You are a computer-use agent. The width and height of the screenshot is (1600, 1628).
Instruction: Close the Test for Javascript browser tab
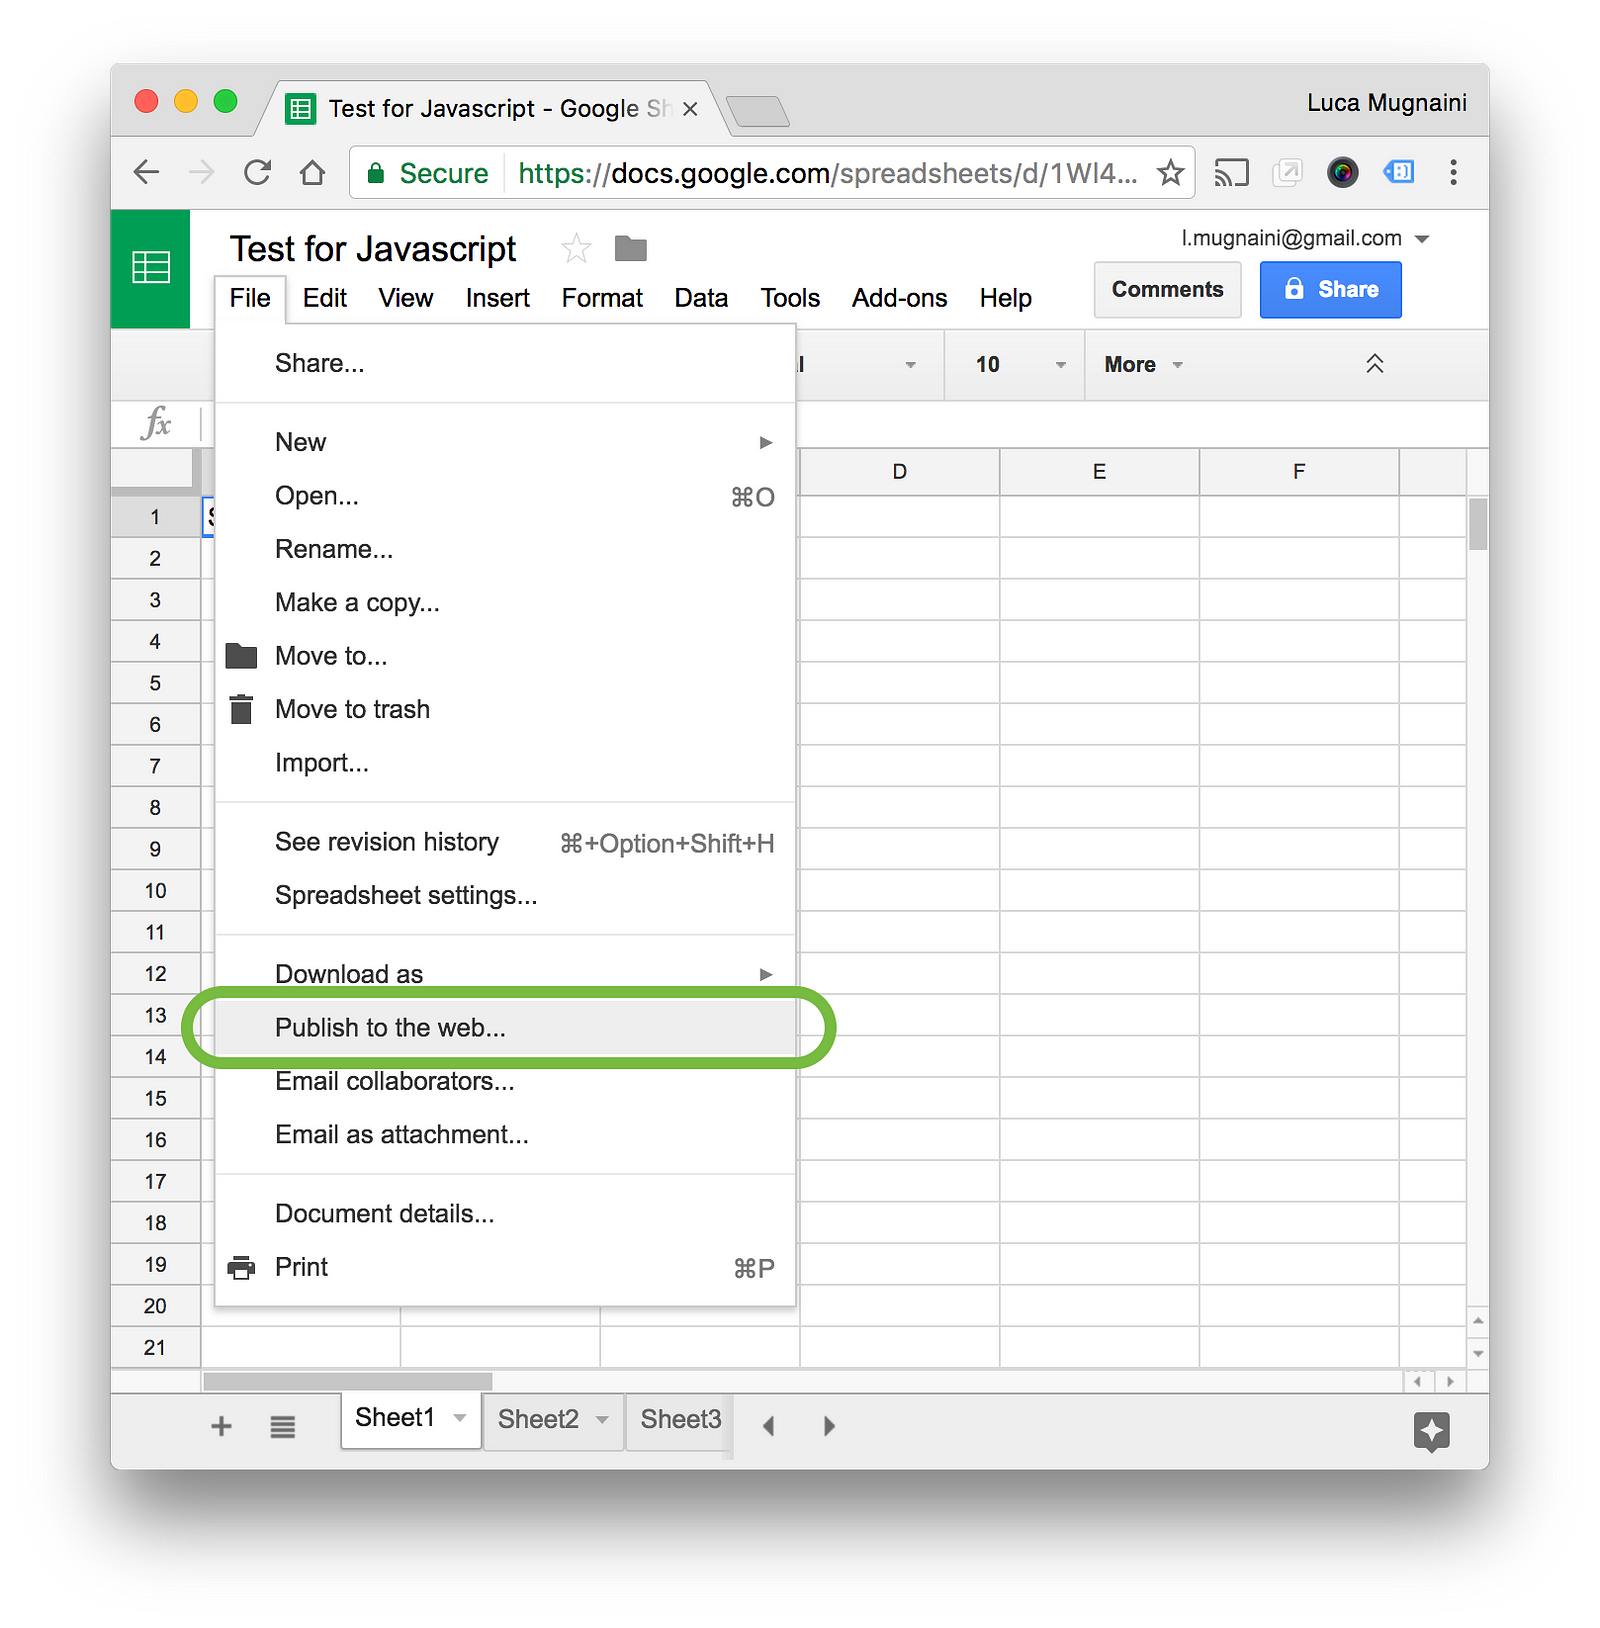point(690,109)
